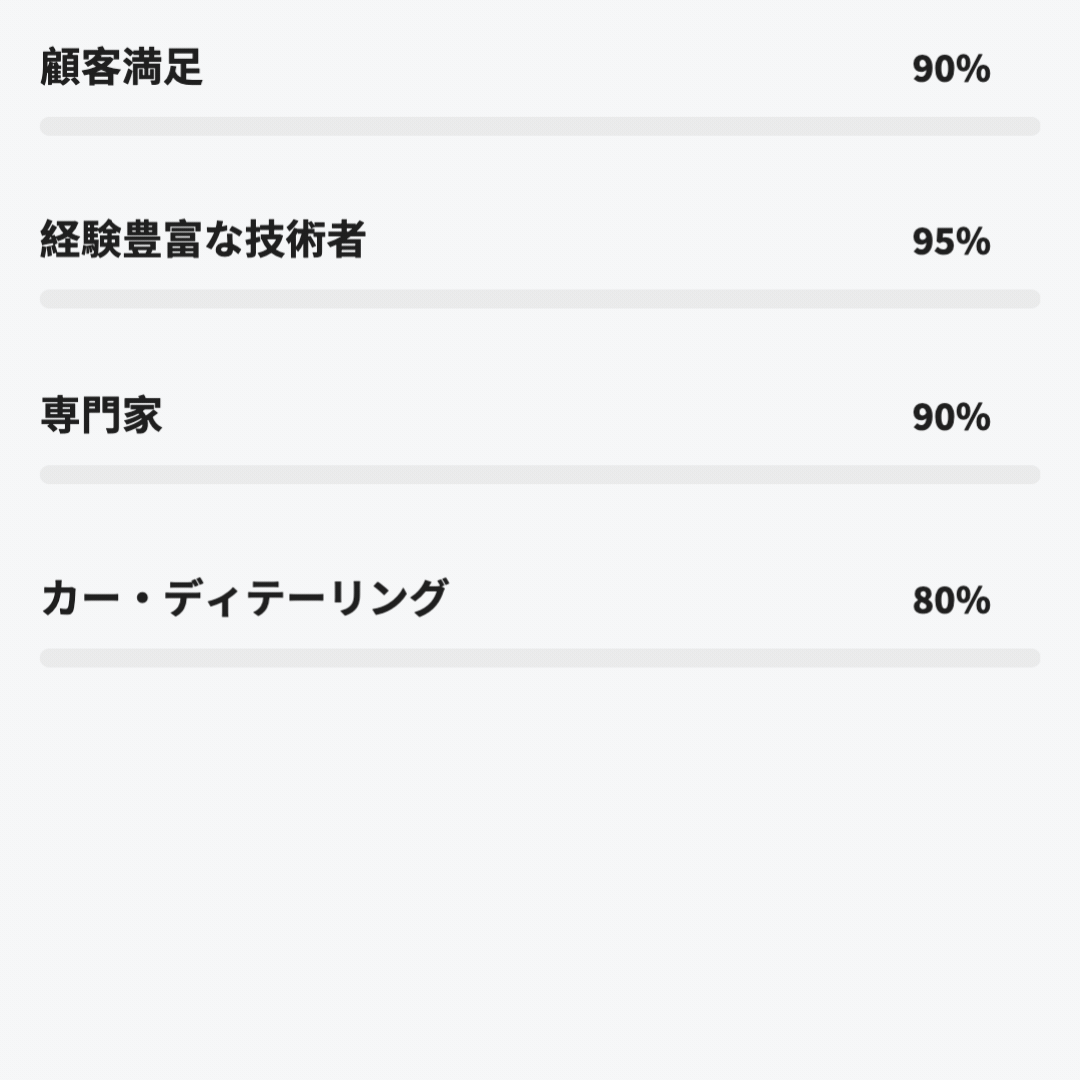Click the first skill bar track

540,126
